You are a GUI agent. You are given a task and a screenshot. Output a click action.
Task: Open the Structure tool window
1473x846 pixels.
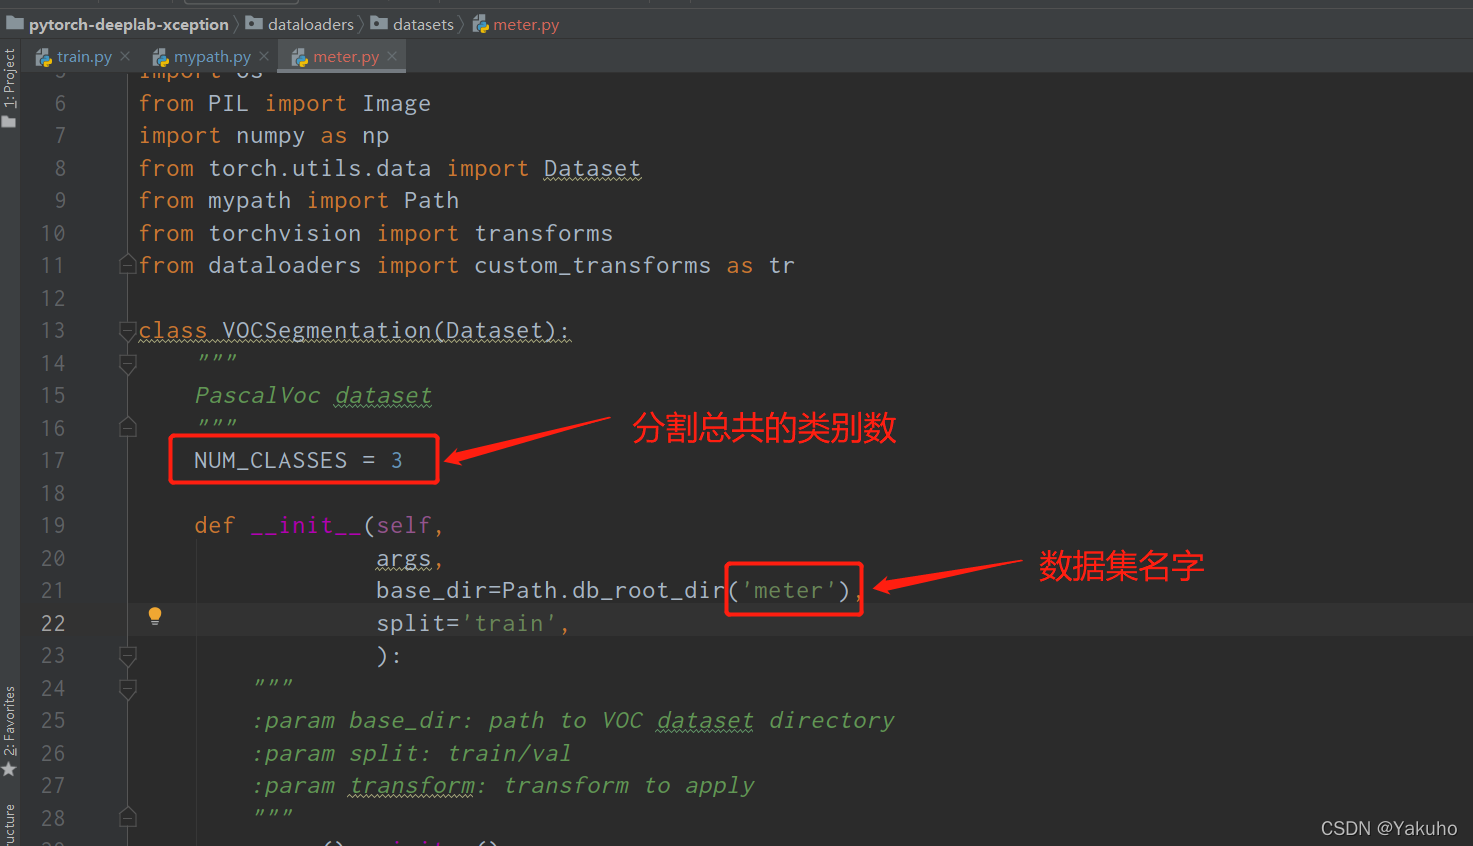(9, 824)
